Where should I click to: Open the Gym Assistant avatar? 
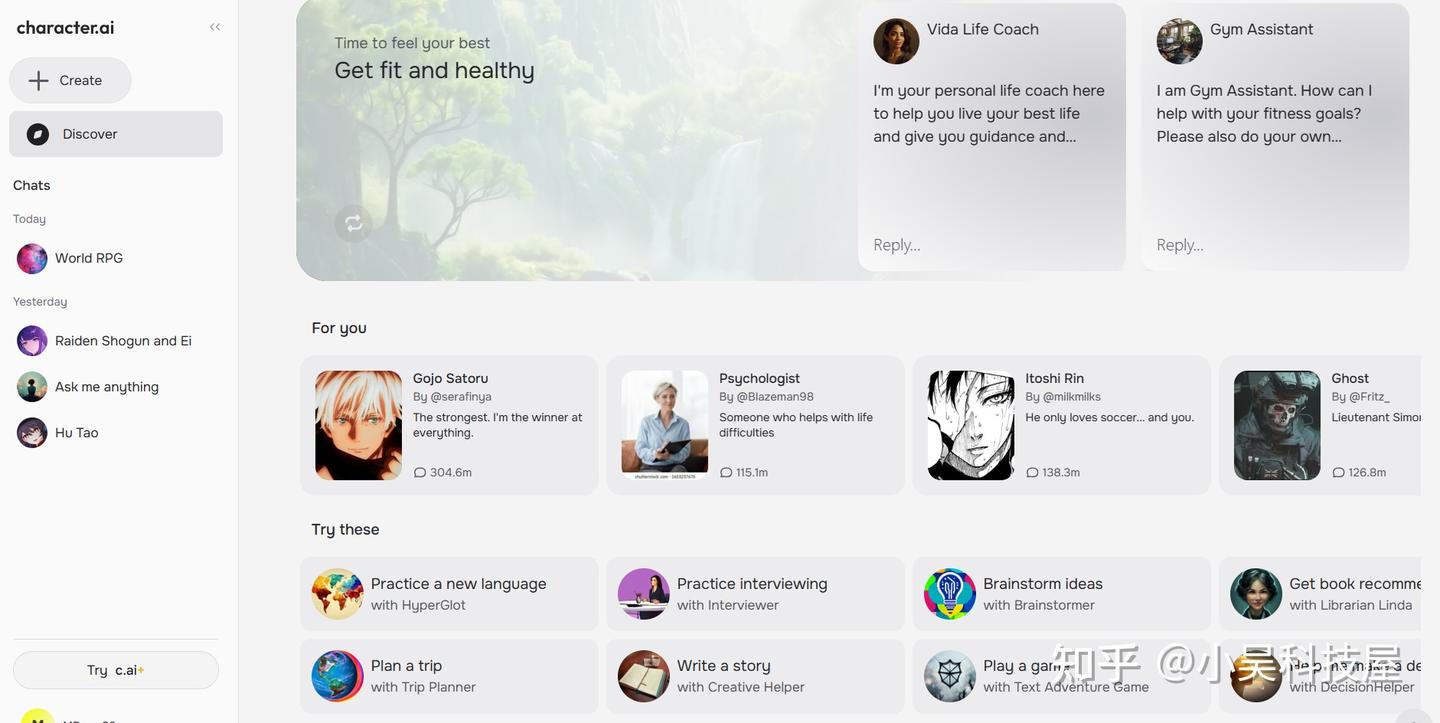click(1180, 41)
